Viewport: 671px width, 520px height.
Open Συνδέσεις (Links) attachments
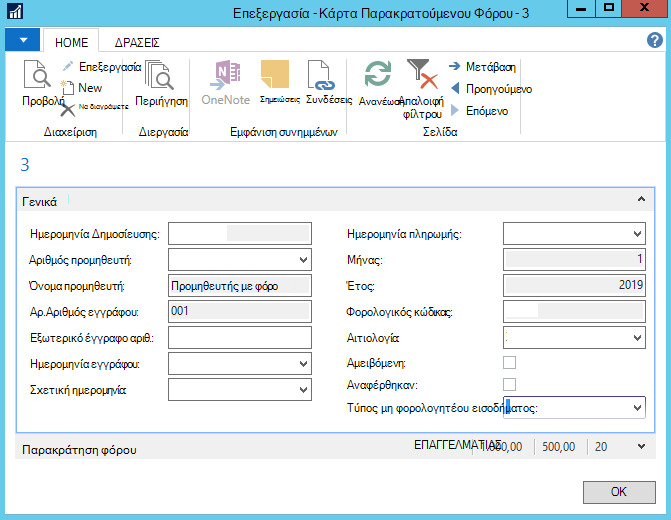320,75
